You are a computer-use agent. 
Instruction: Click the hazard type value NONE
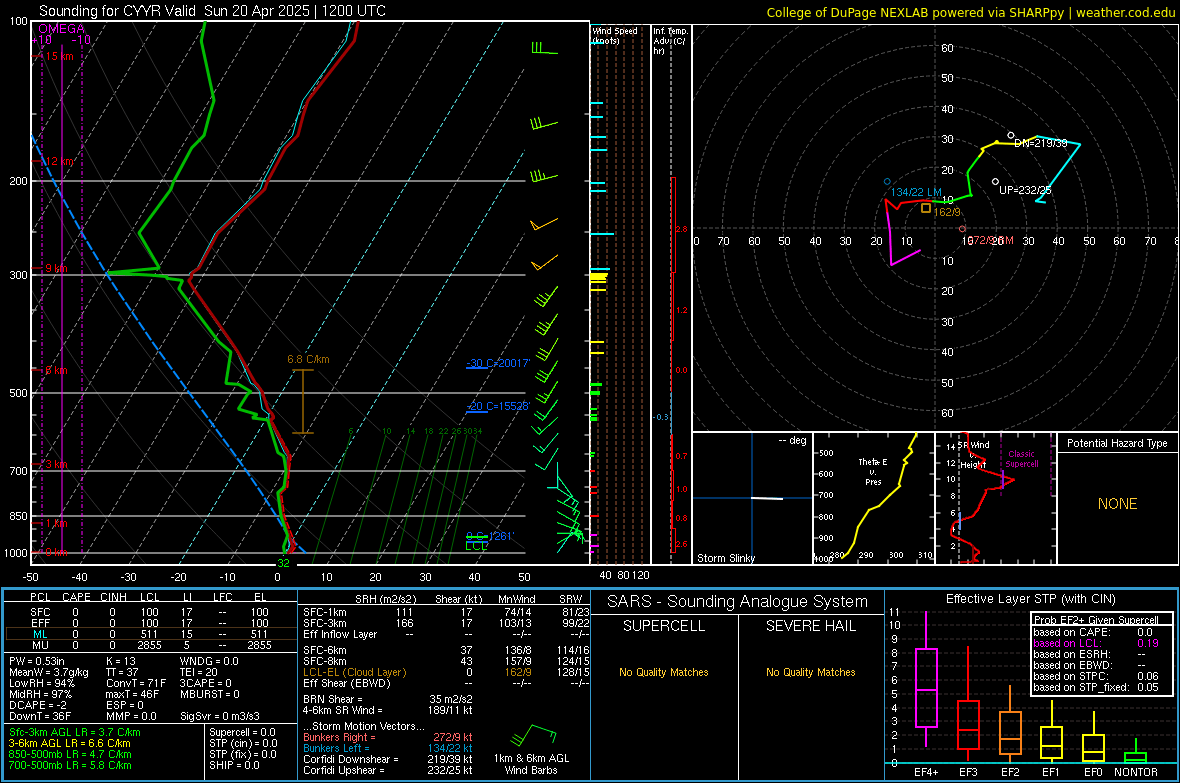[1117, 504]
